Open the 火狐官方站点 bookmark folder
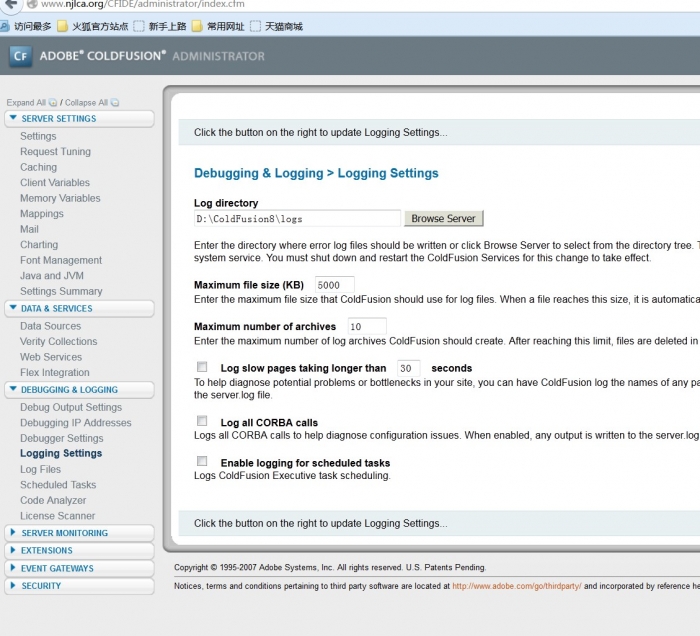The height and width of the screenshot is (636, 700). pyautogui.click(x=93, y=26)
